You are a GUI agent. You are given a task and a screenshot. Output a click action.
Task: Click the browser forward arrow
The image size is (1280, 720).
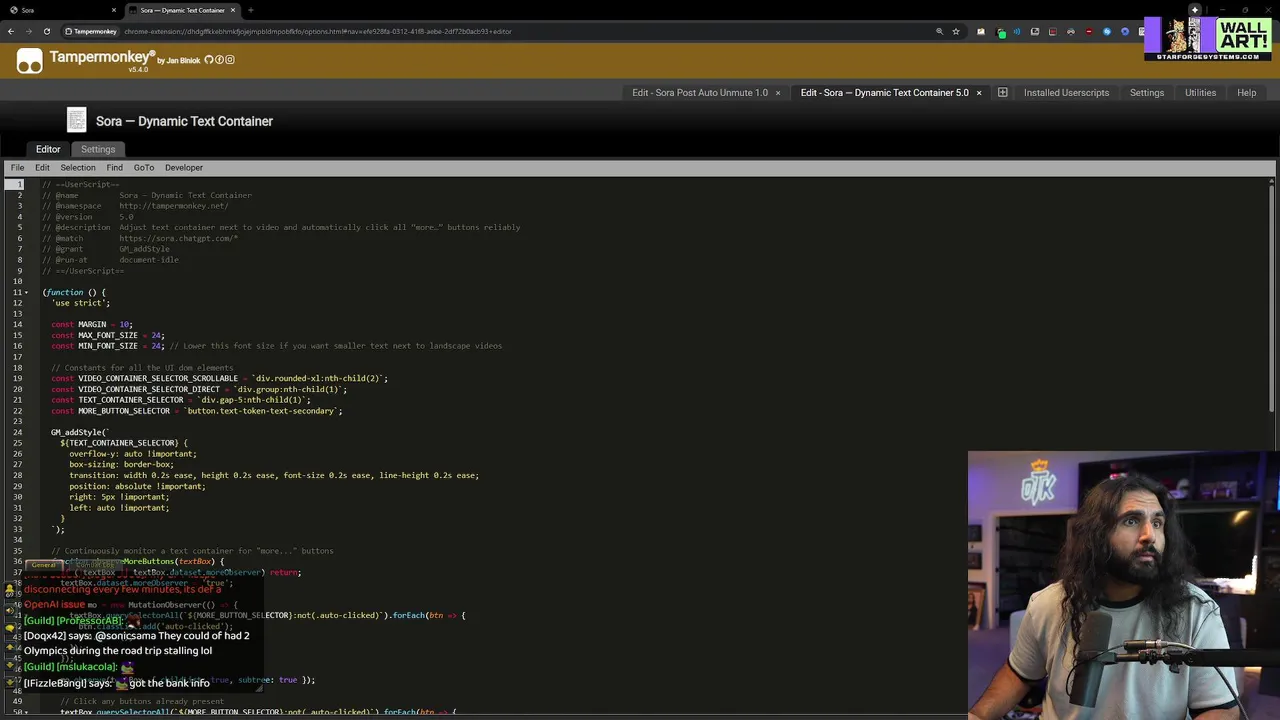tap(29, 31)
